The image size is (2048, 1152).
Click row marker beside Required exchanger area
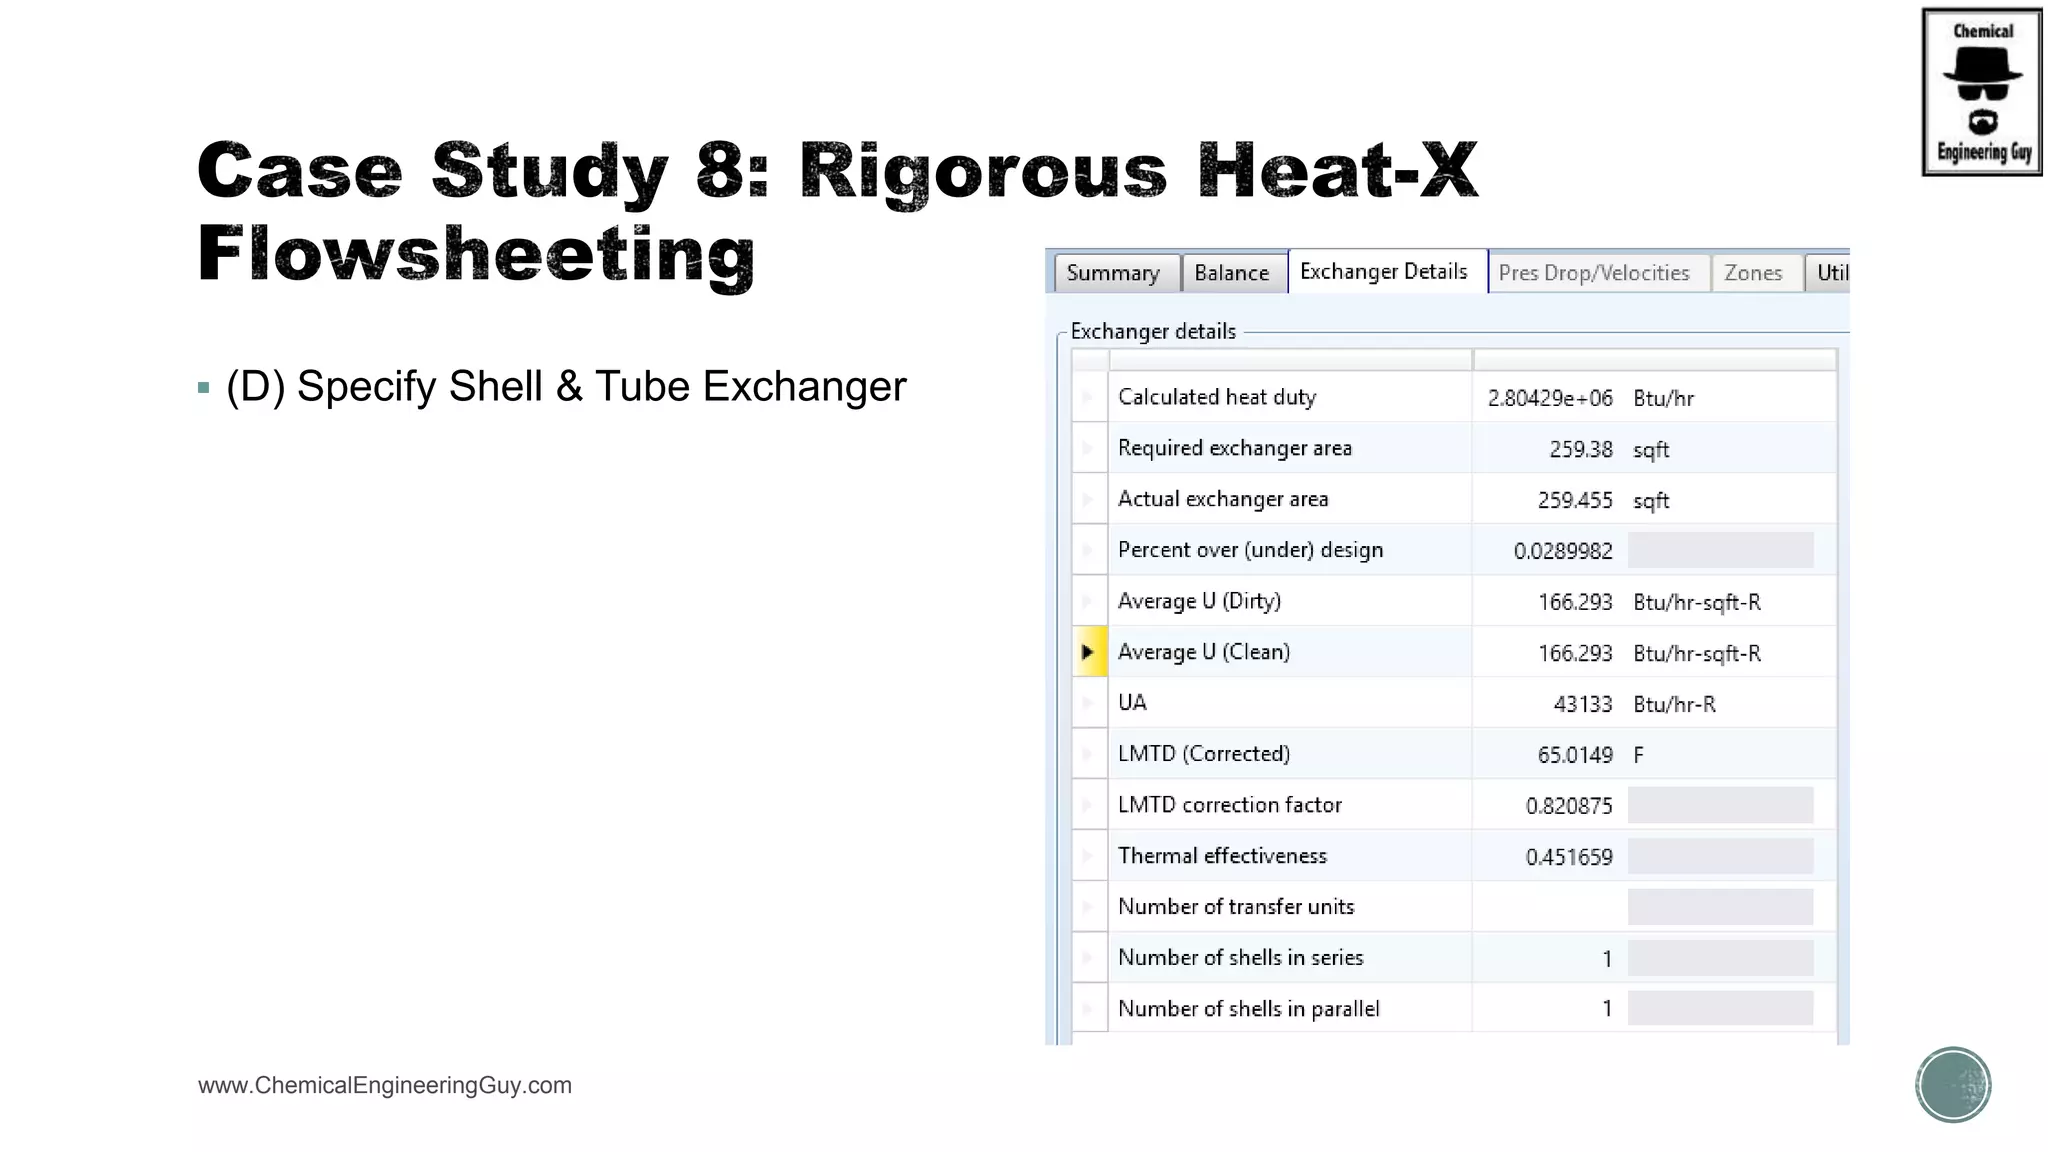[1088, 448]
